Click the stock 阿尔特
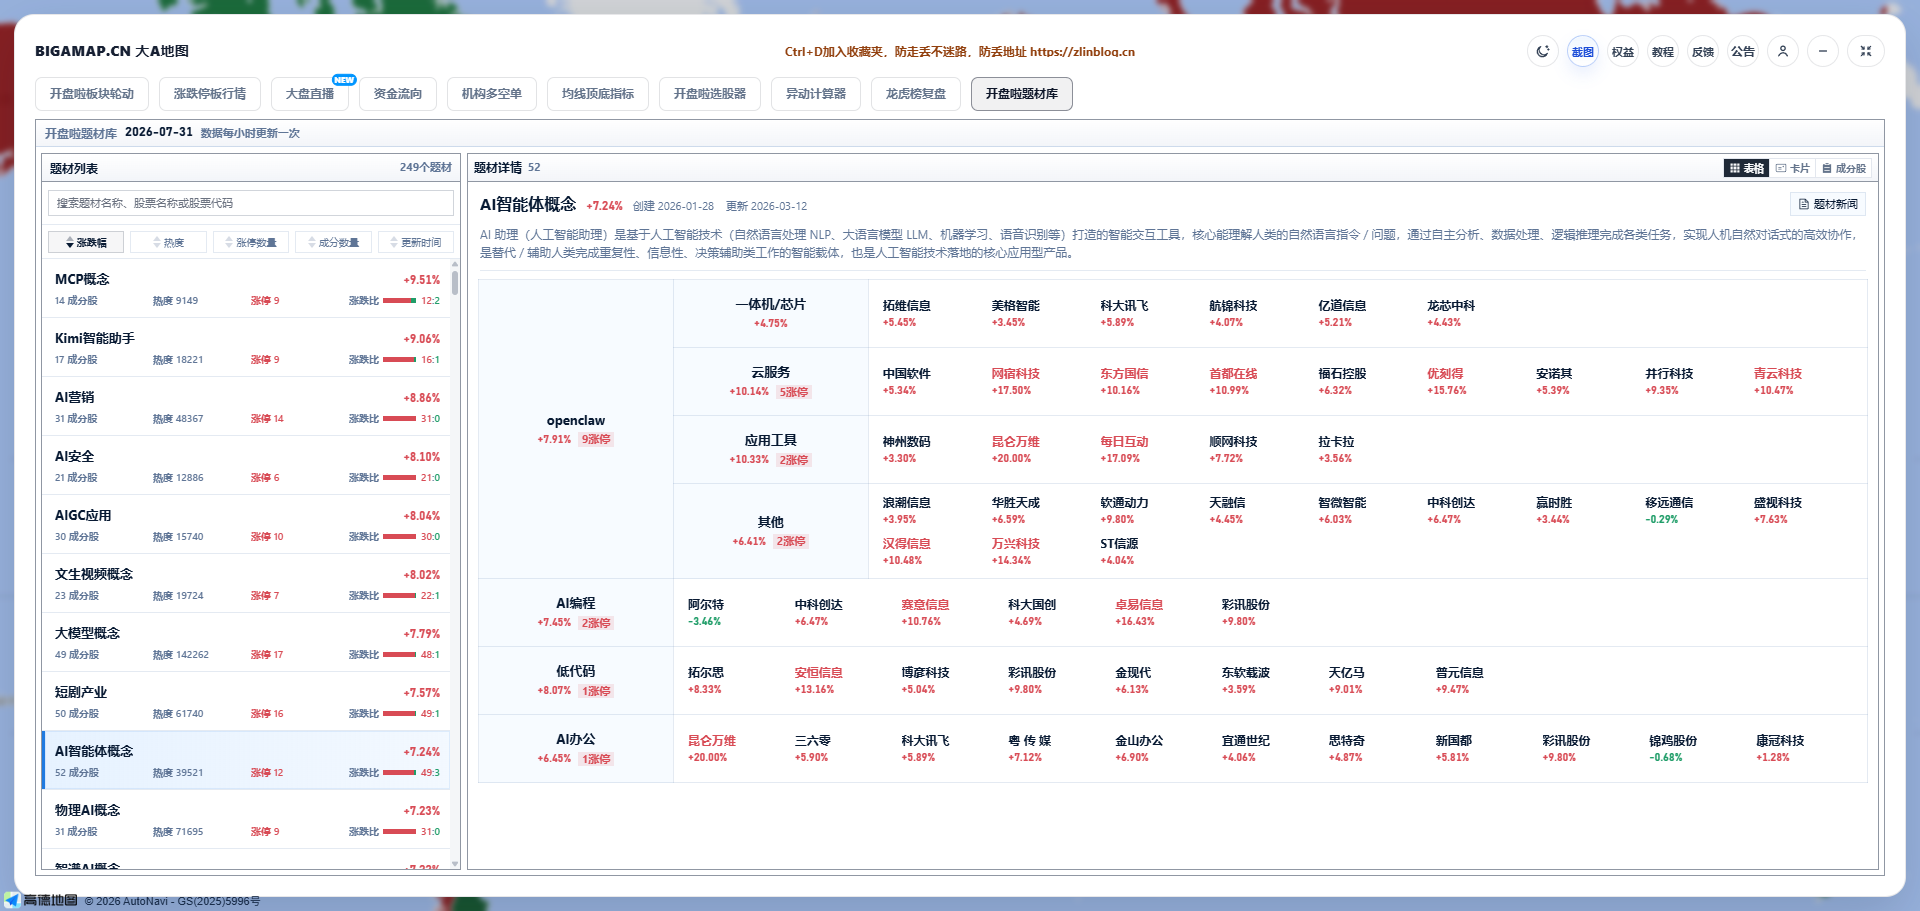The height and width of the screenshot is (911, 1920). coord(706,612)
